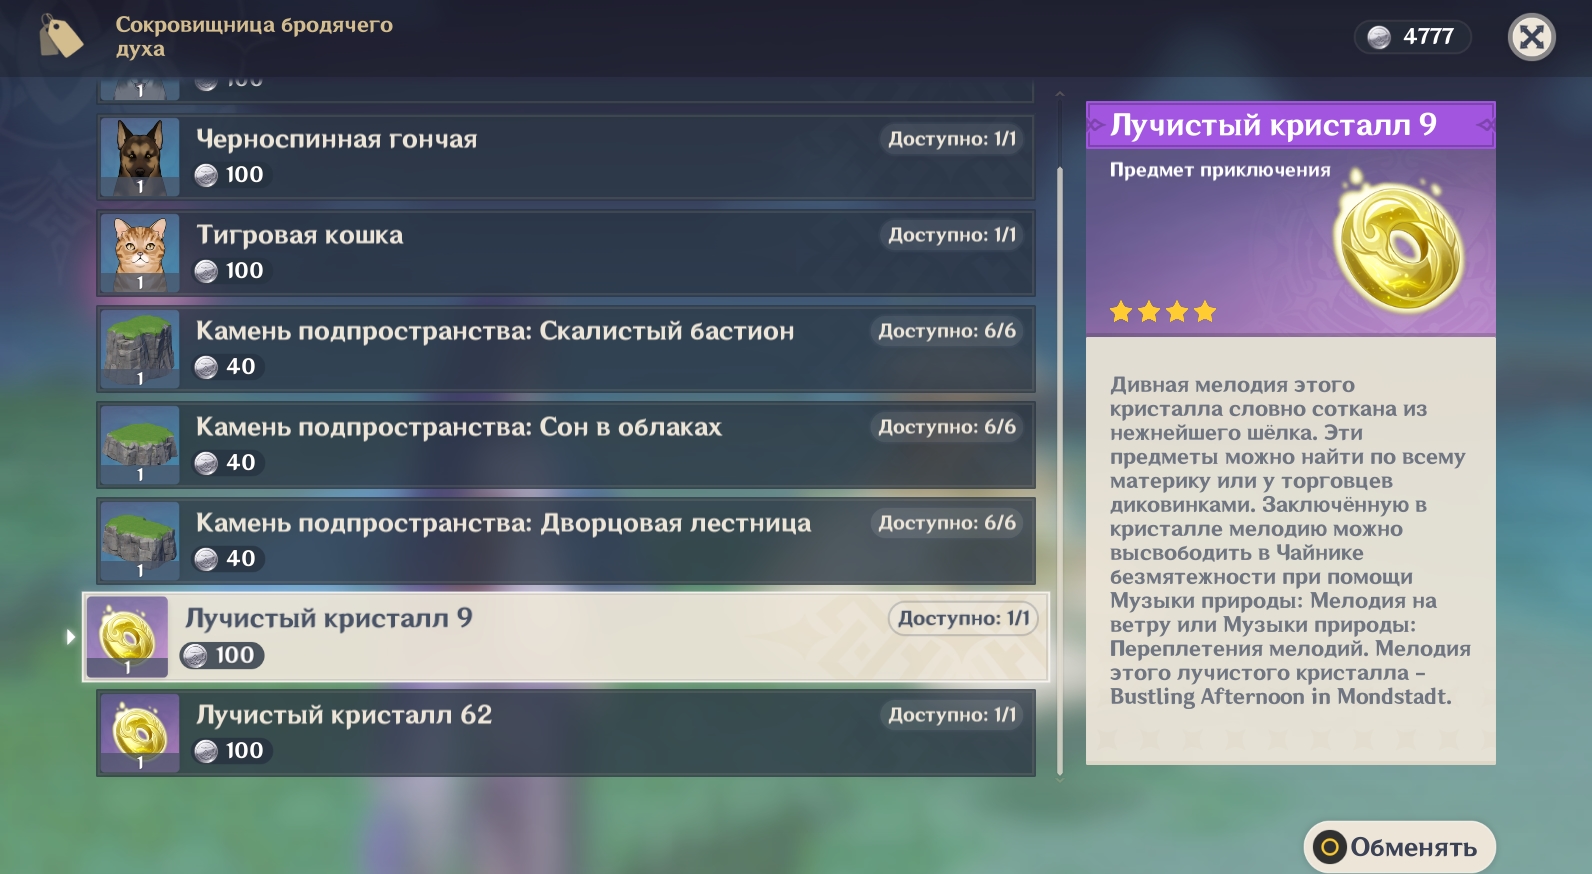Click Доступно: 6/6 on Дворцовая лестница row

(947, 523)
